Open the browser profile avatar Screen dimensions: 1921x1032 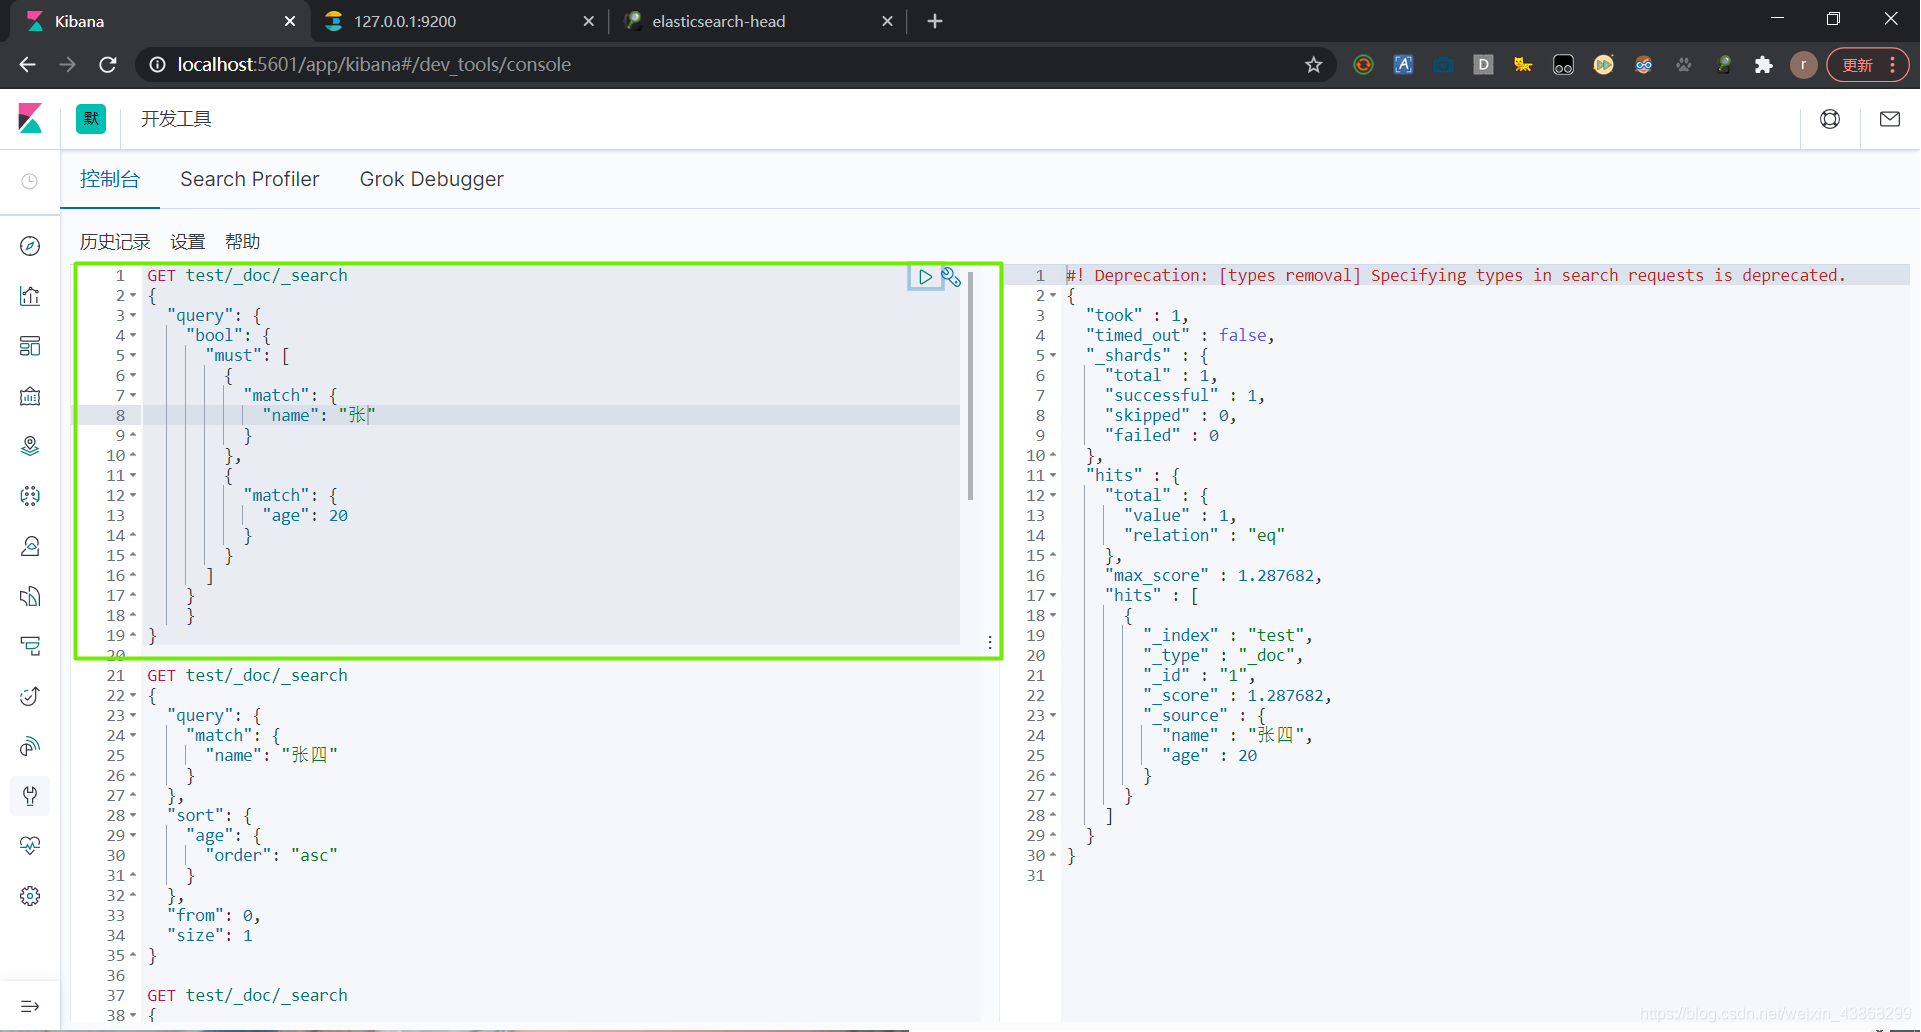point(1804,65)
